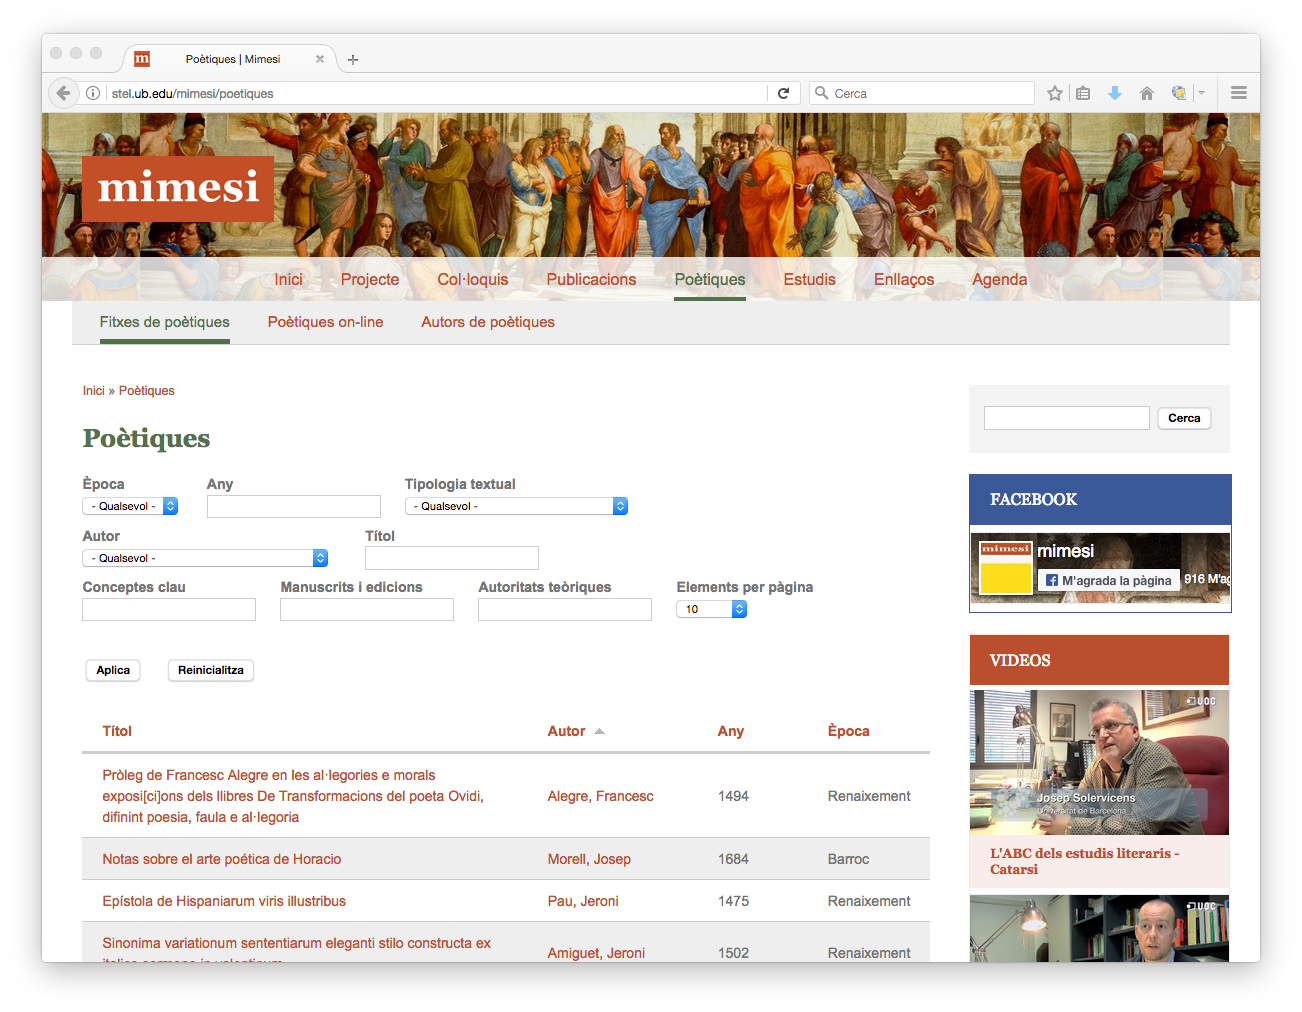The width and height of the screenshot is (1302, 1012).
Task: Open the Autor dropdown list
Action: point(205,558)
